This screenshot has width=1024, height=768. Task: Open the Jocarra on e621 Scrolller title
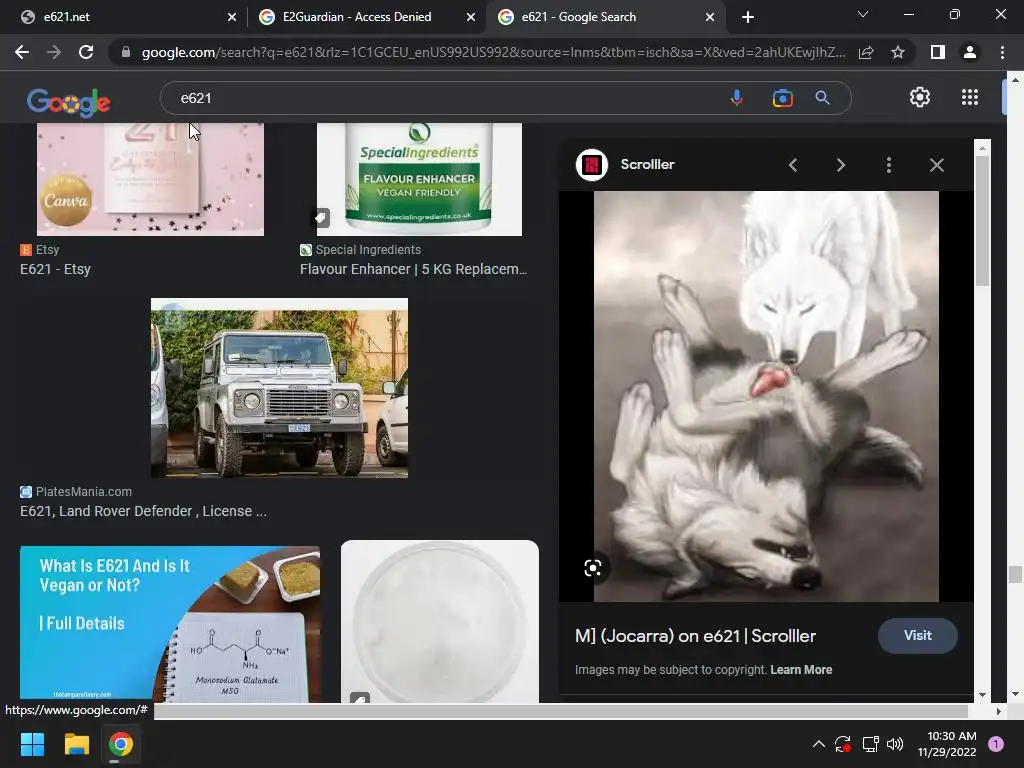pyautogui.click(x=696, y=636)
